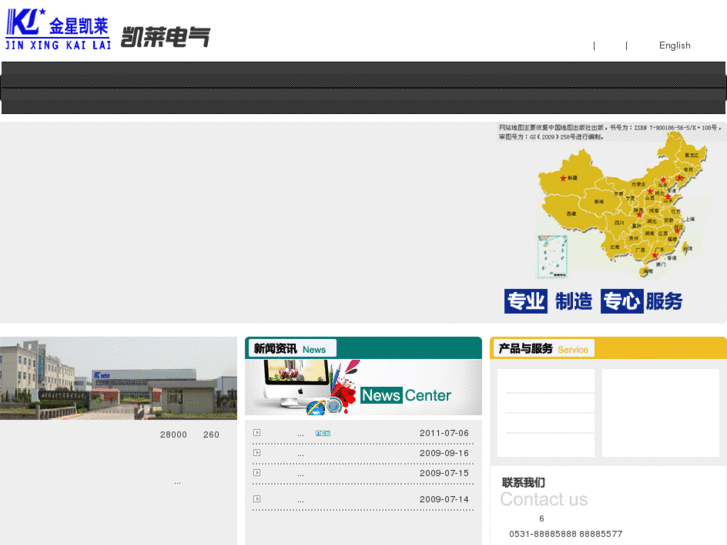Click arrow icon beside 2011-07-06 news
Screen dimensions: 727x545
[x=257, y=433]
